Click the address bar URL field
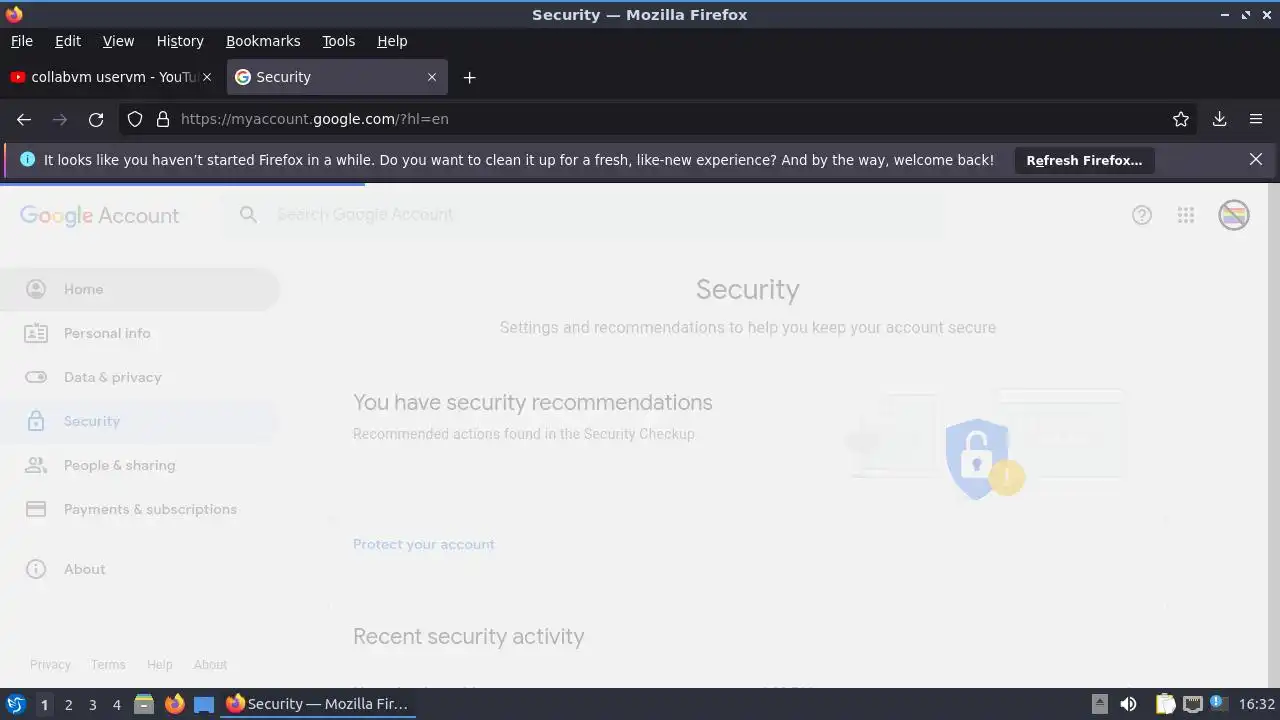 [x=660, y=119]
